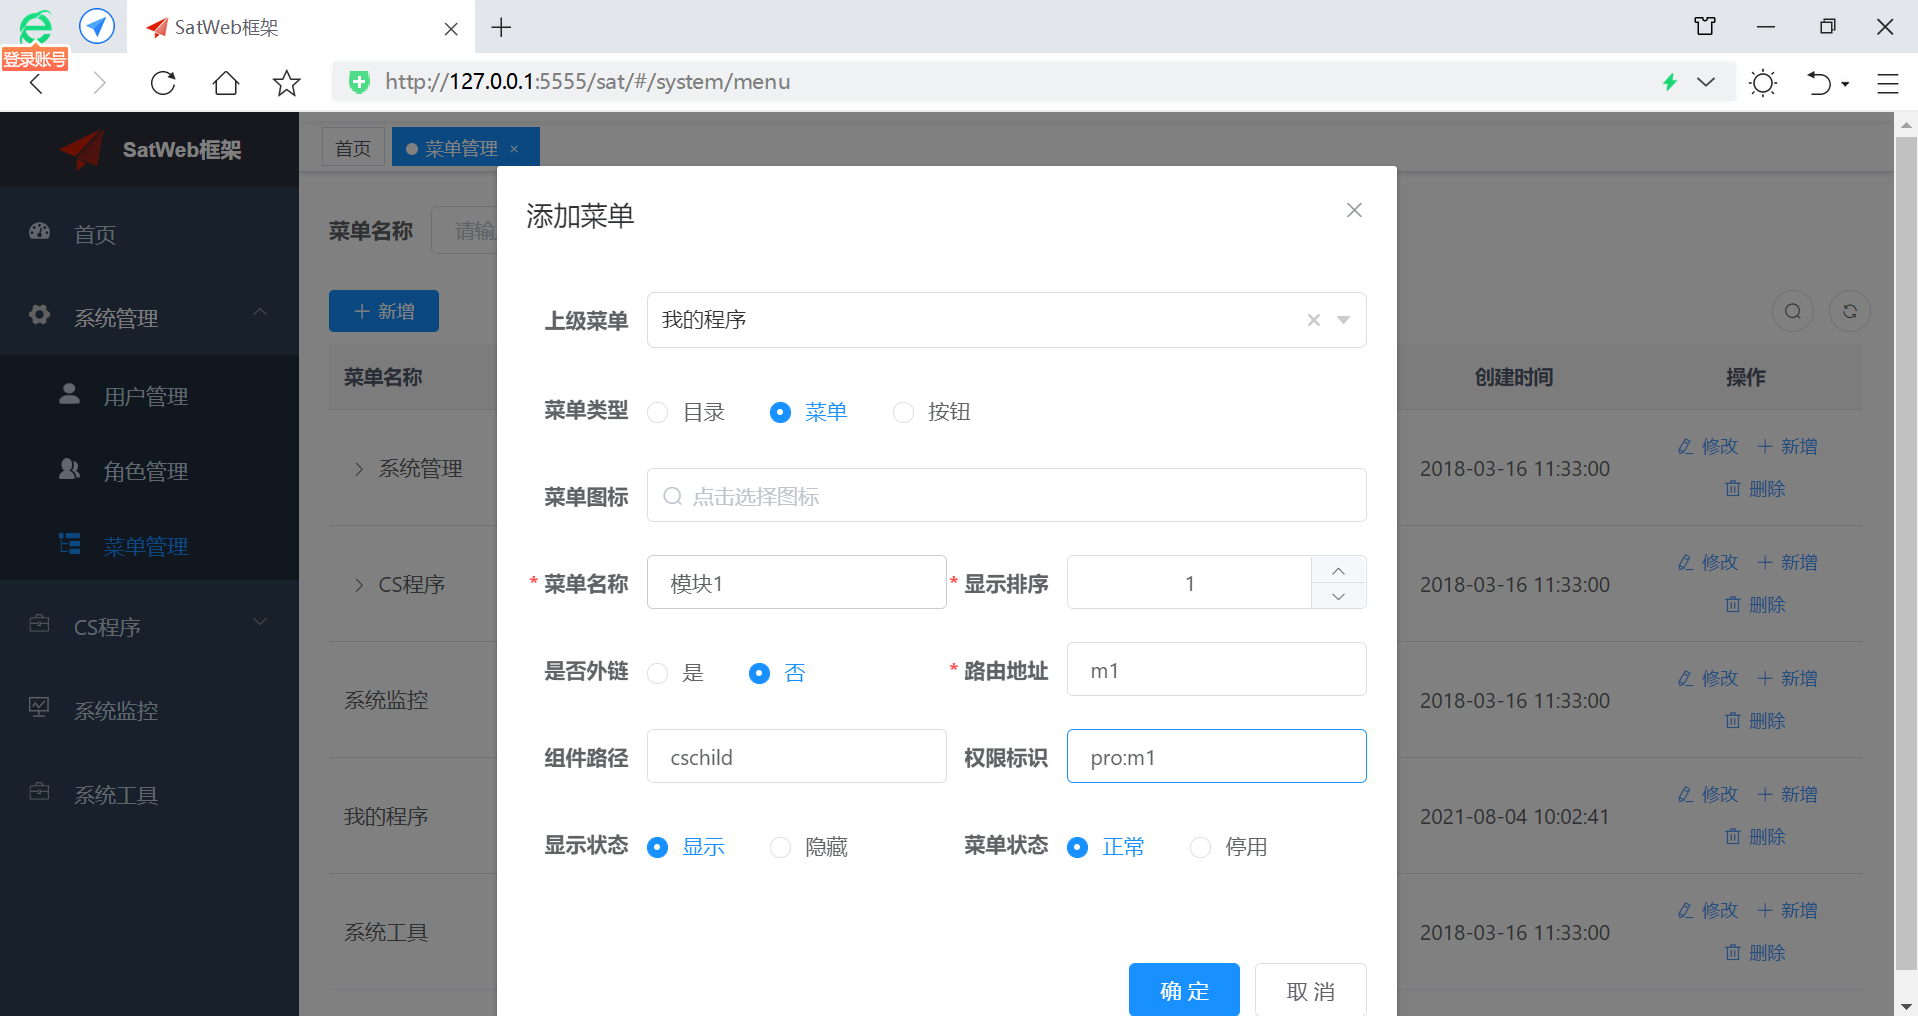The image size is (1918, 1016).
Task: Set 显示状态 to 隐藏
Action: pyautogui.click(x=808, y=847)
